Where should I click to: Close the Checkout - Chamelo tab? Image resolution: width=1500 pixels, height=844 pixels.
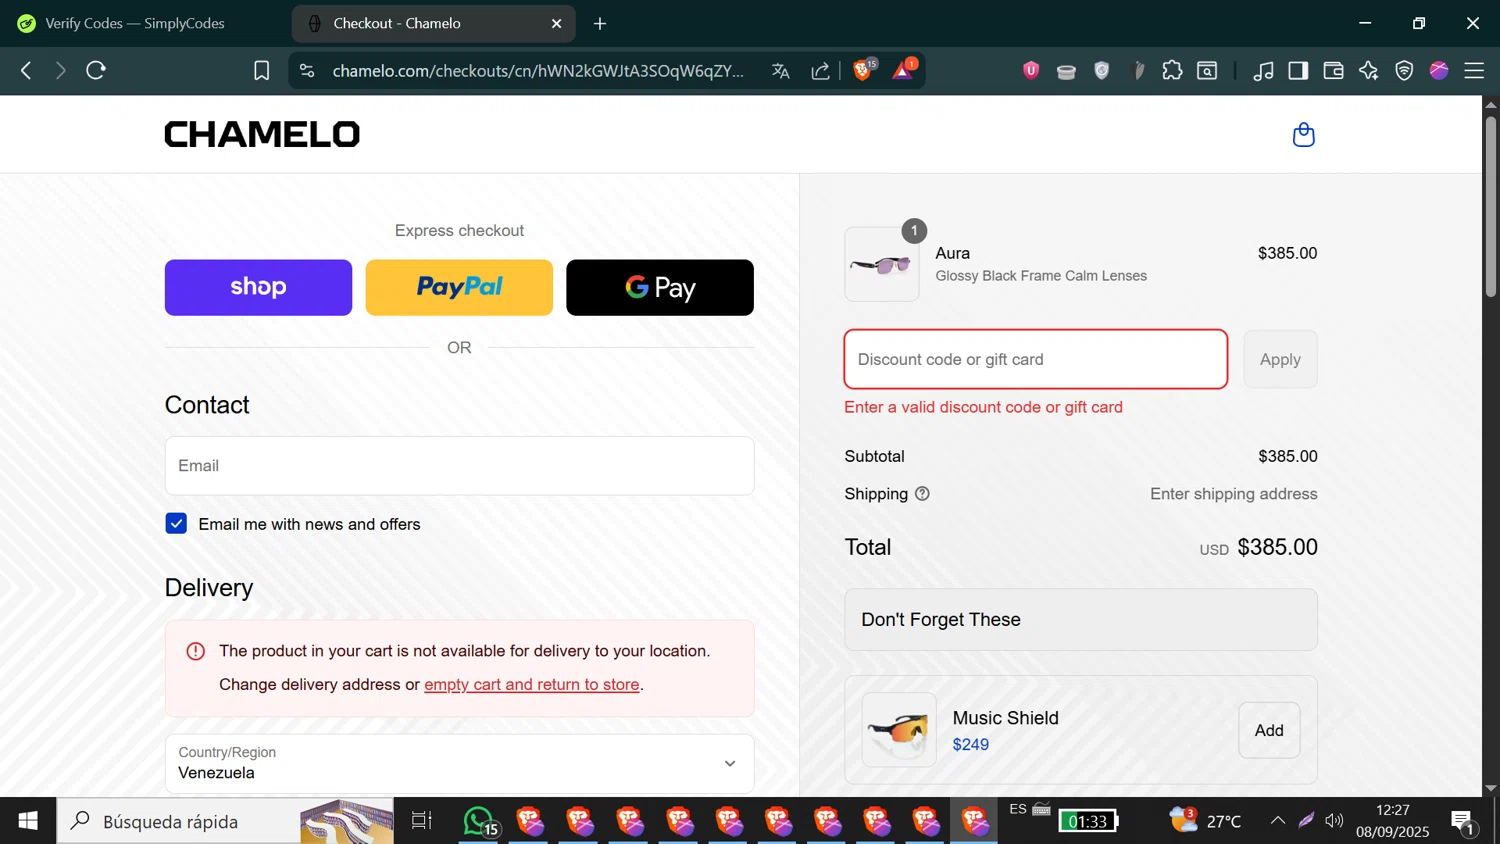[x=557, y=23]
